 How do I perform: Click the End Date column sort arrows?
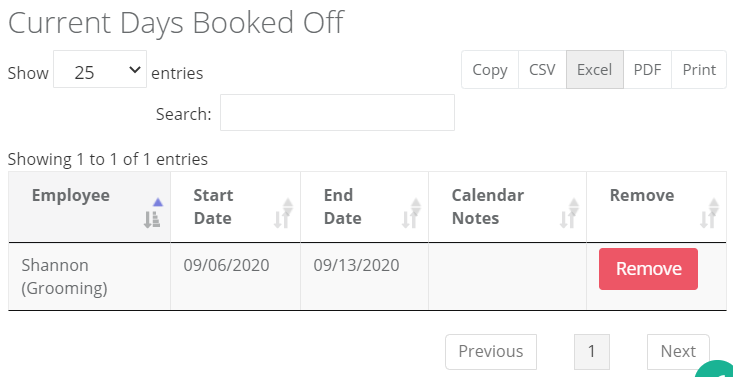tap(411, 213)
